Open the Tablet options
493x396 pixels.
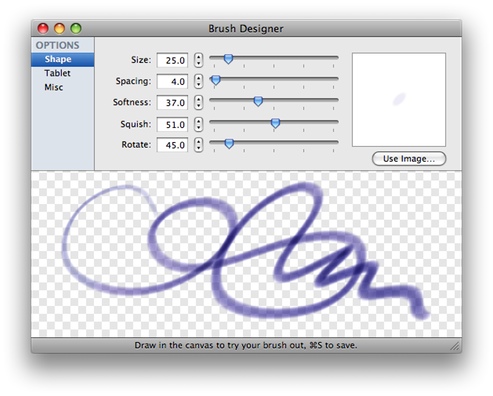coord(63,73)
